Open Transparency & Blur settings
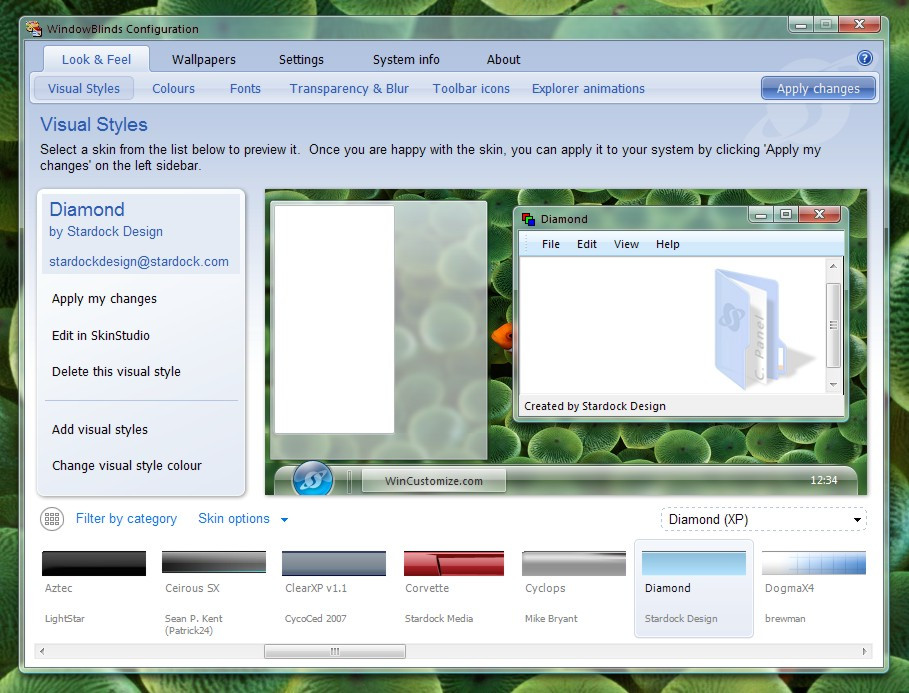This screenshot has height=693, width=909. [349, 88]
